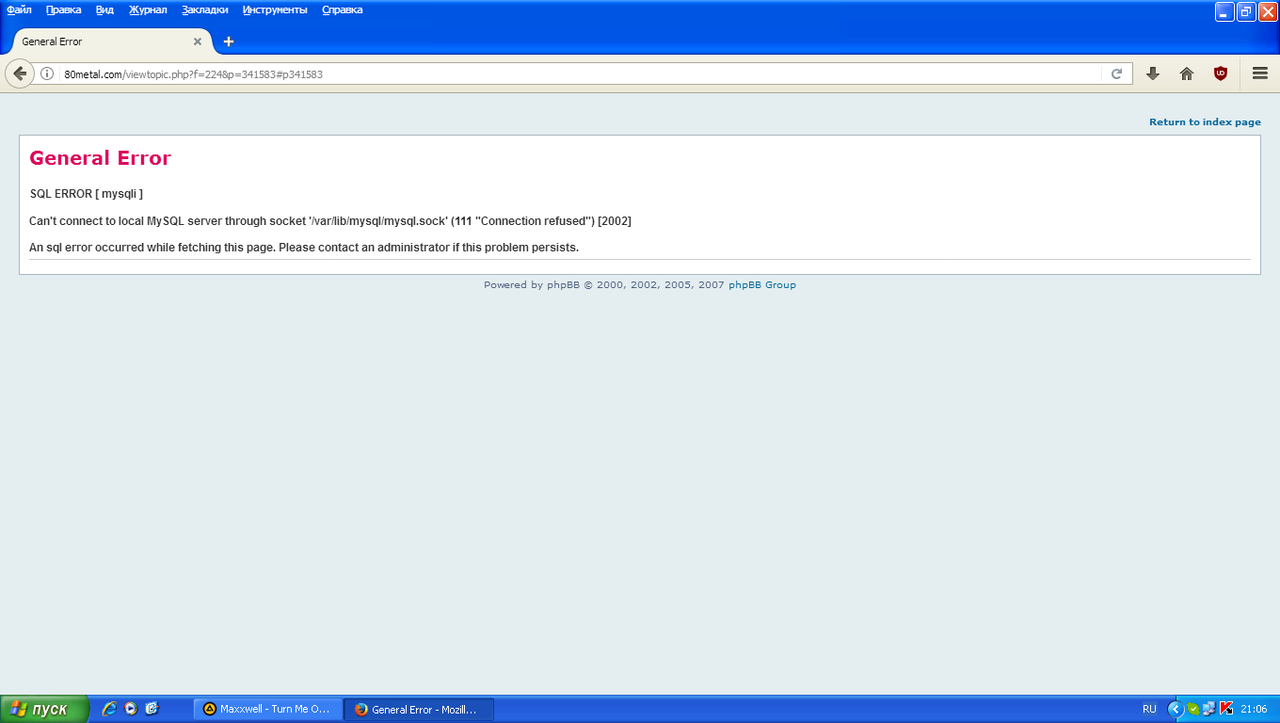1280x723 pixels.
Task: Open network connection tray icon
Action: 1209,709
